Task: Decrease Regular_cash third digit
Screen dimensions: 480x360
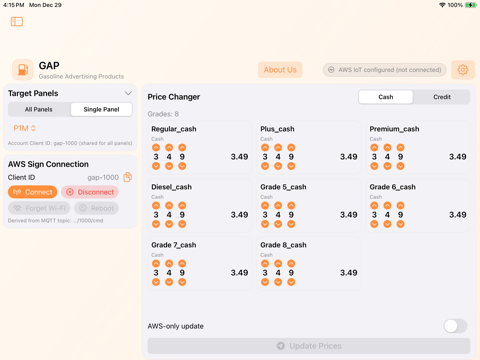Action: (x=182, y=166)
